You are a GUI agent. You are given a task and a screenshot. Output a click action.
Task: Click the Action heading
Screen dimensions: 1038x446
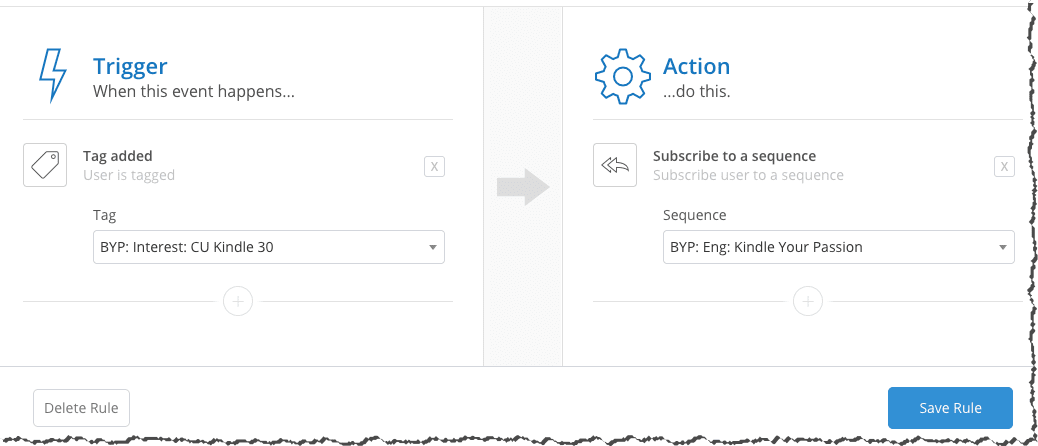[x=696, y=66]
